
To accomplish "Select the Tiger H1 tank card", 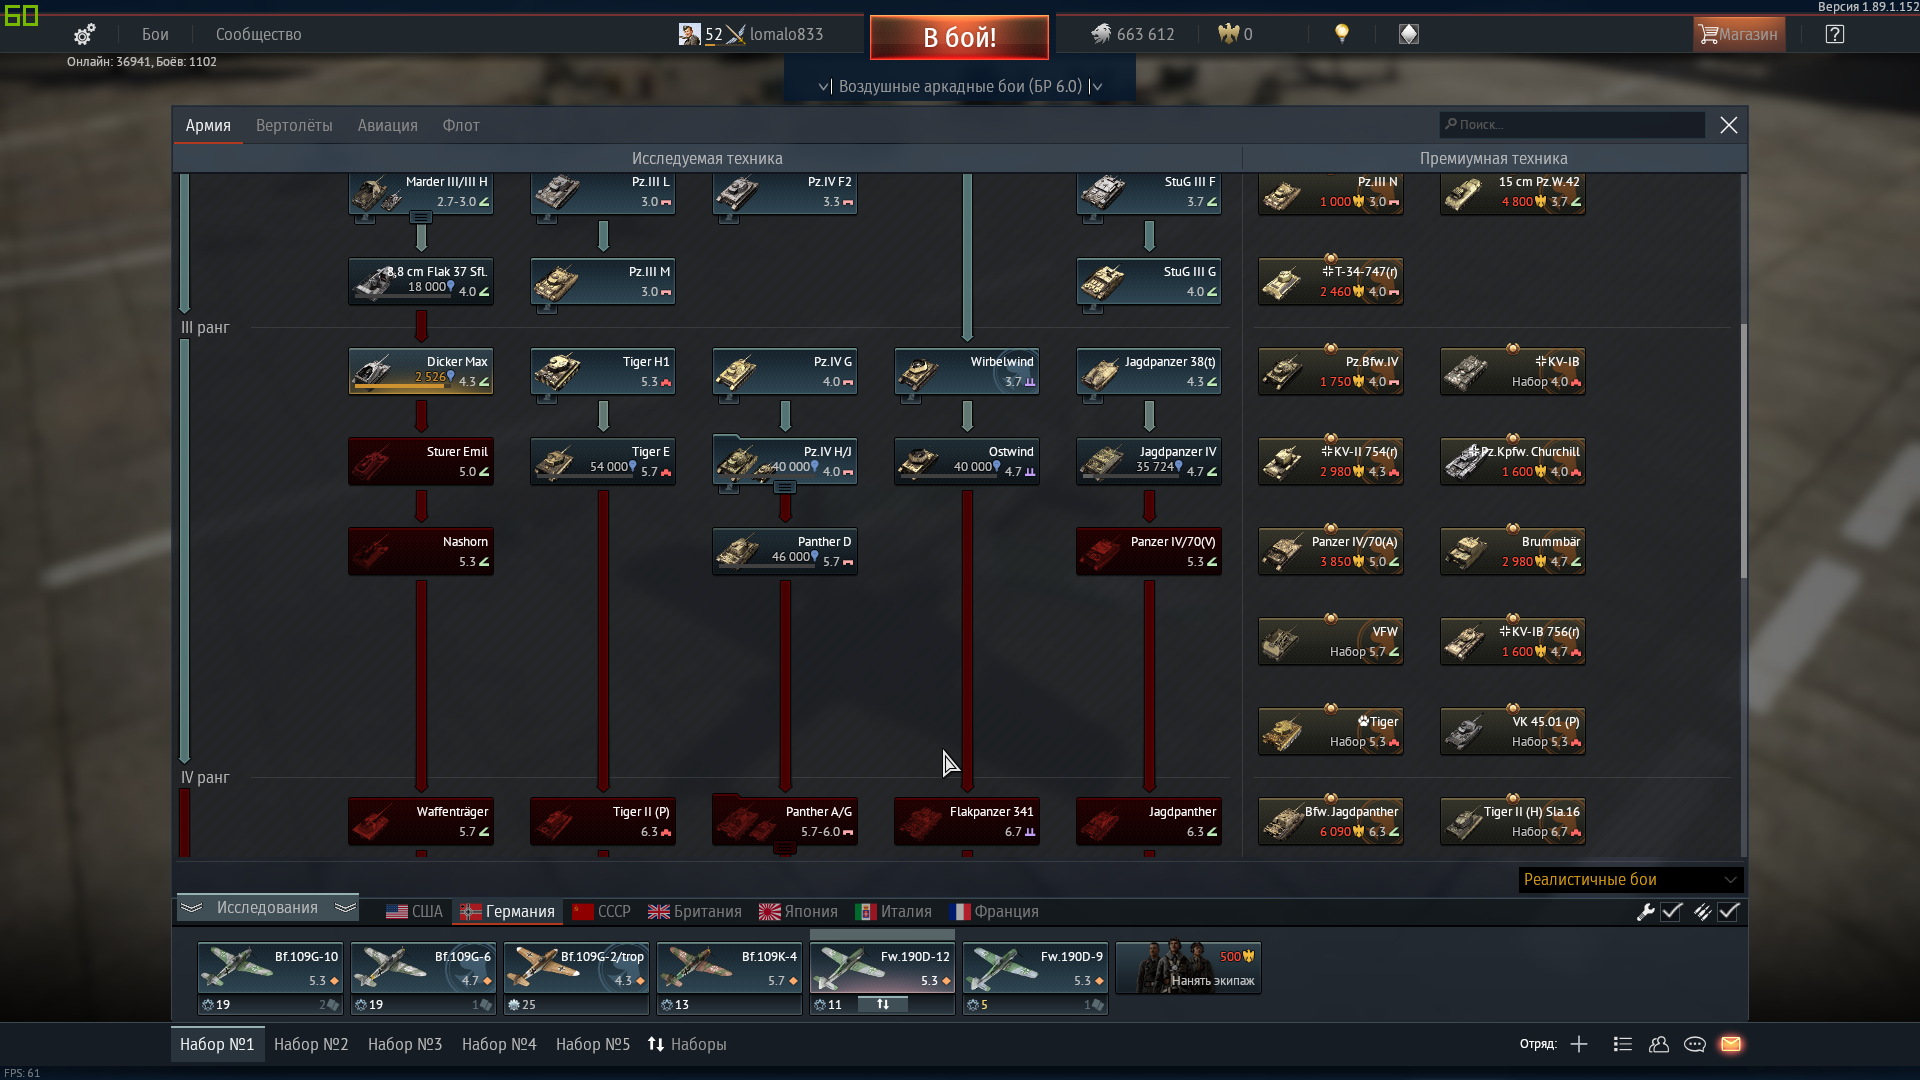I will [x=603, y=371].
